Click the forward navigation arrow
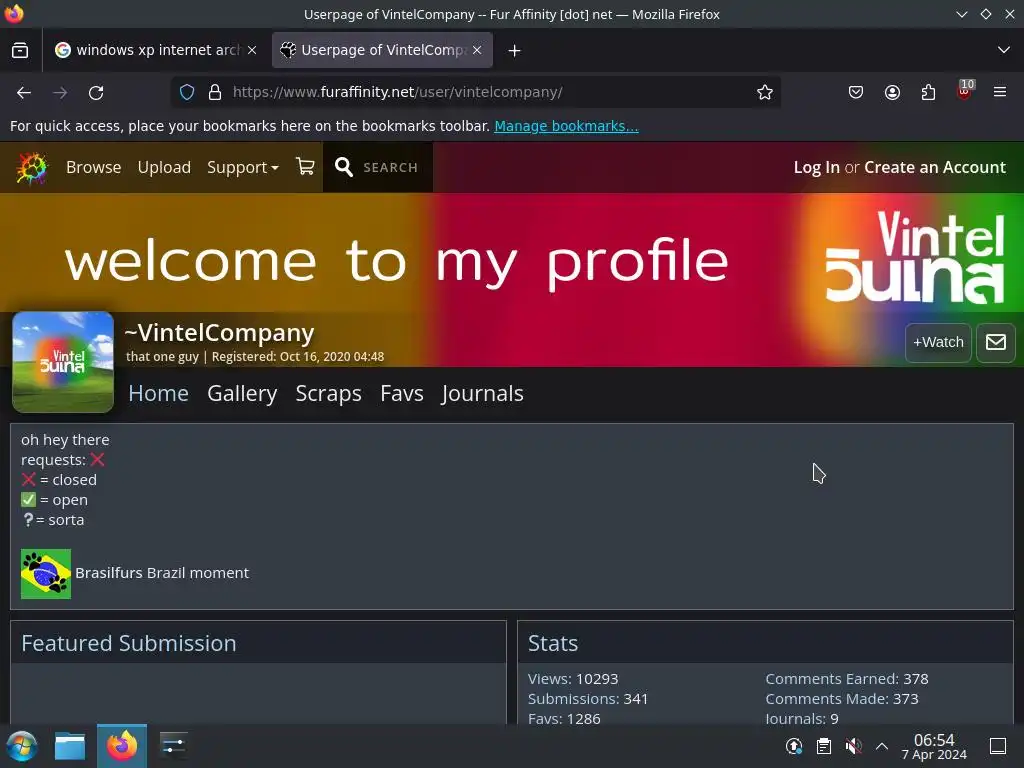 coord(60,93)
